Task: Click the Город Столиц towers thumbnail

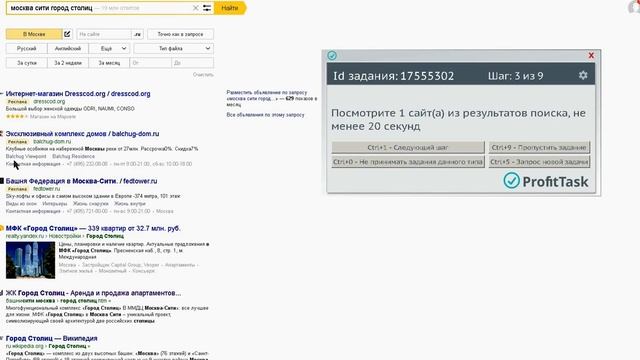Action: pyautogui.click(x=30, y=260)
